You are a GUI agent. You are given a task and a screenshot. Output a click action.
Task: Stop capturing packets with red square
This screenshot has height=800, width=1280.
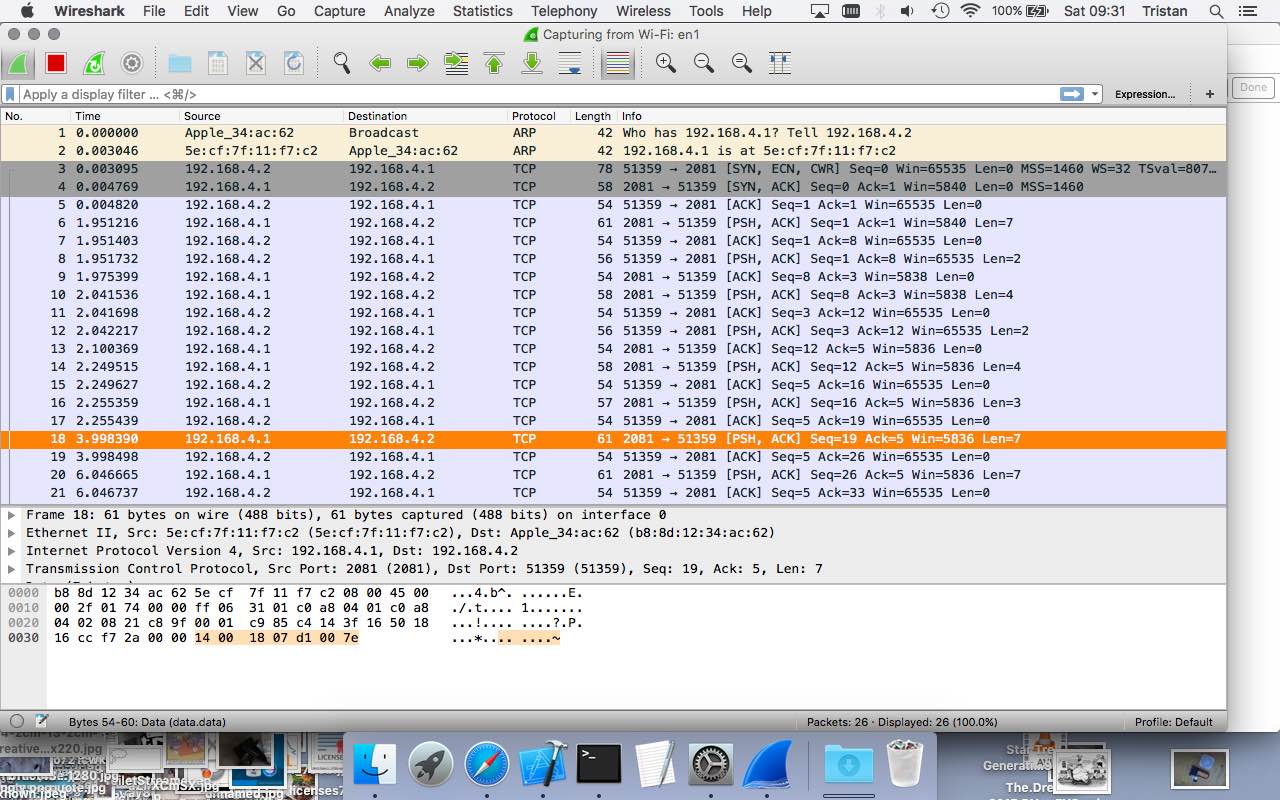tap(56, 64)
